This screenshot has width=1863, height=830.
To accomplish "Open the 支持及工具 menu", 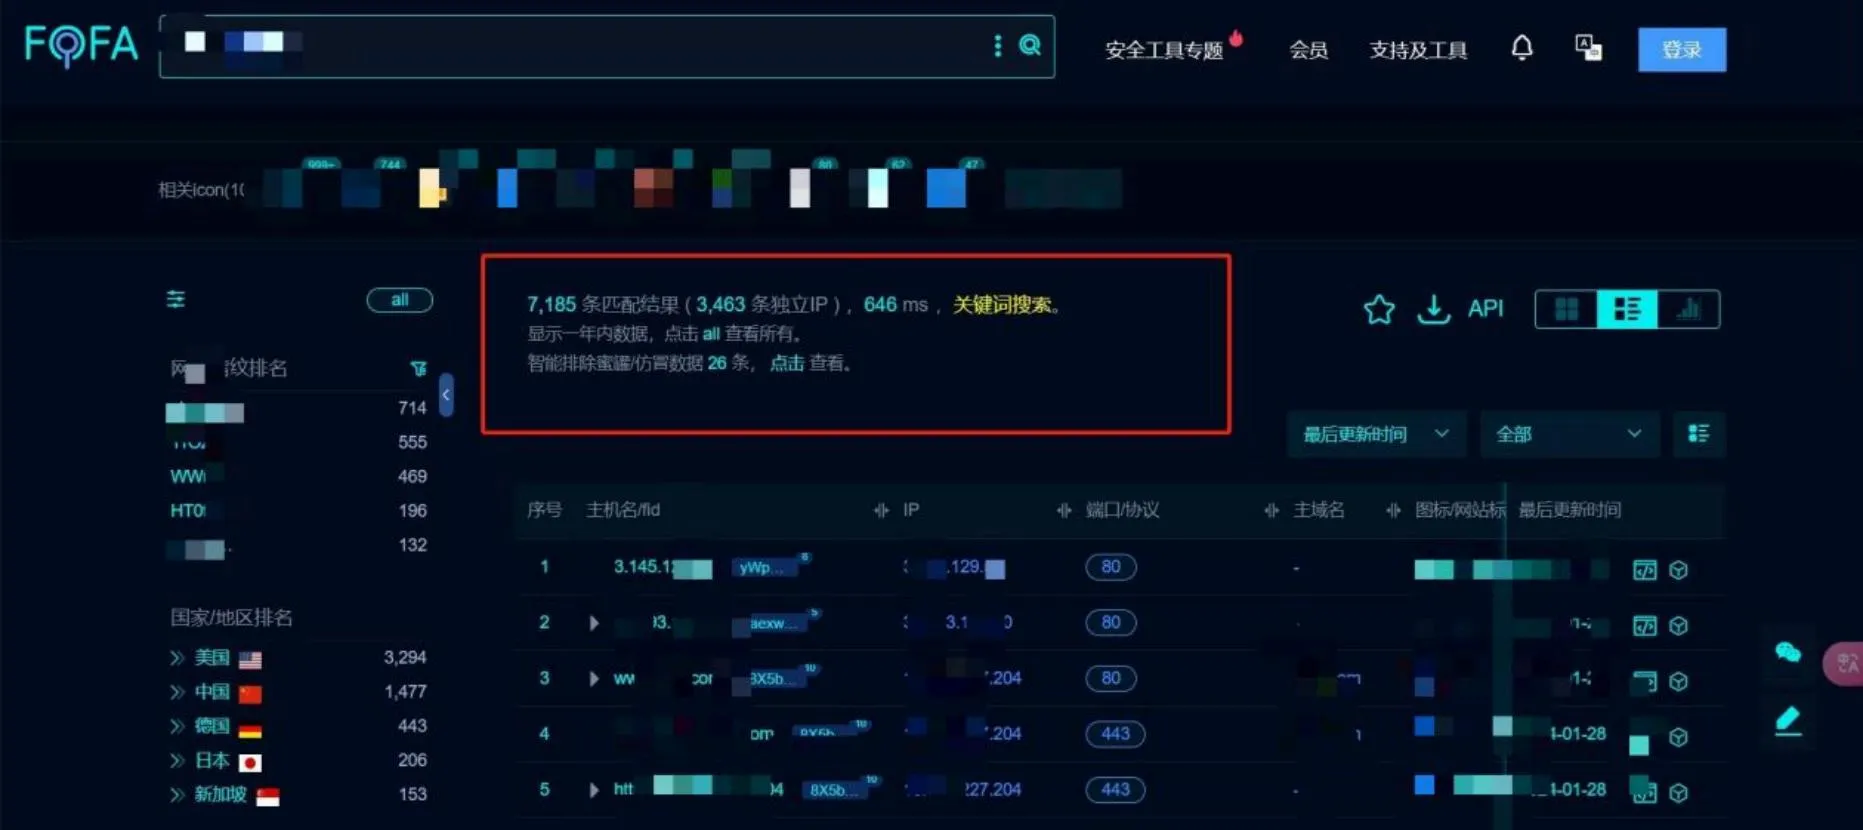I will pos(1418,50).
